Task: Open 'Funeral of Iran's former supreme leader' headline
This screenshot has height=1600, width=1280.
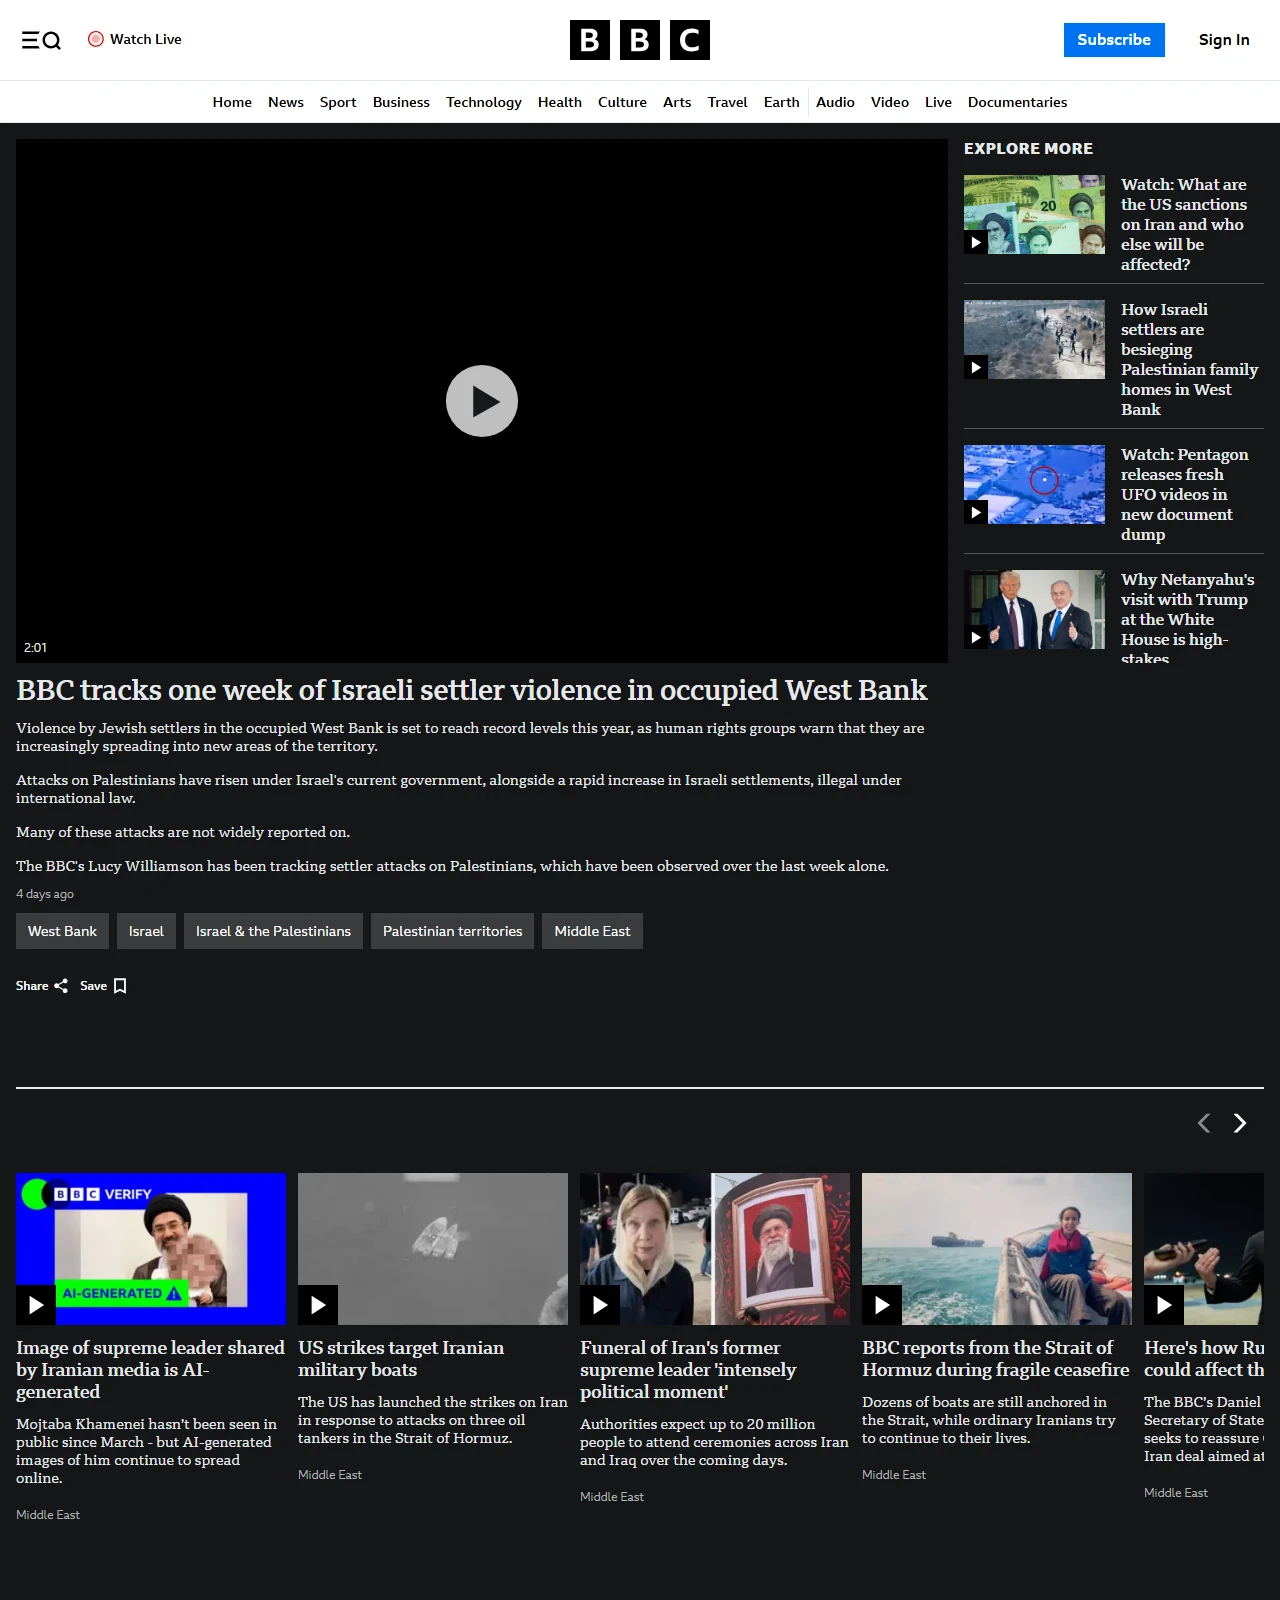Action: [688, 1369]
